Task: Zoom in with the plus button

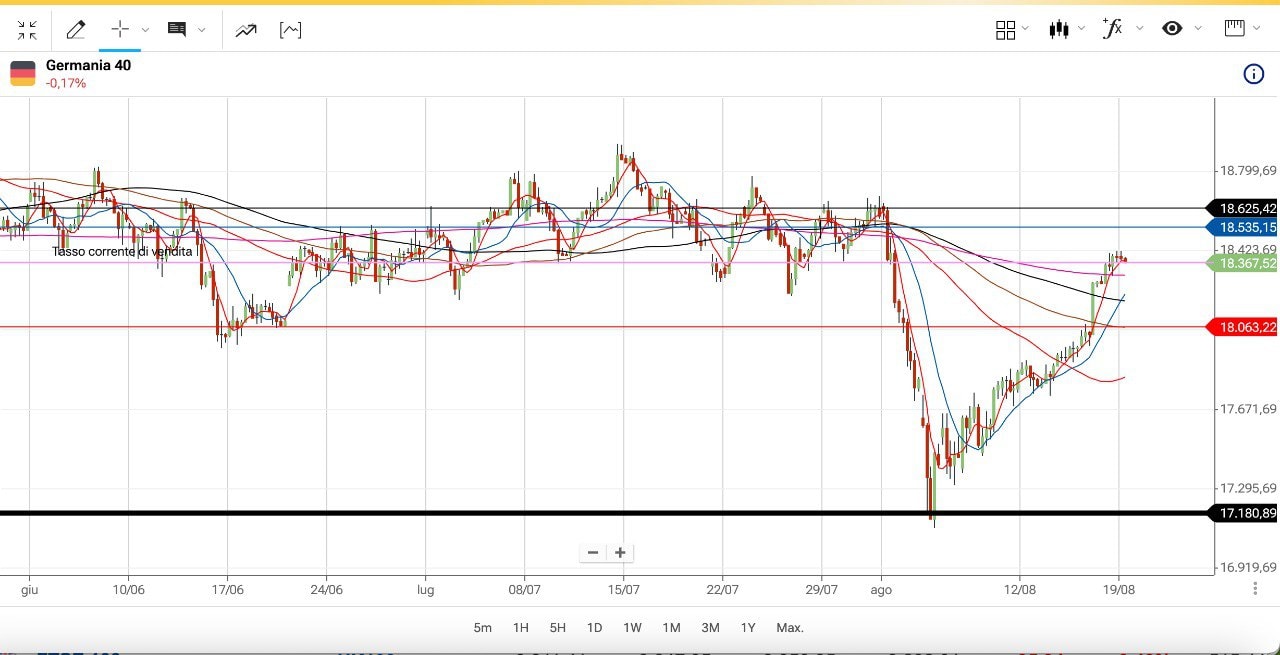Action: 620,553
